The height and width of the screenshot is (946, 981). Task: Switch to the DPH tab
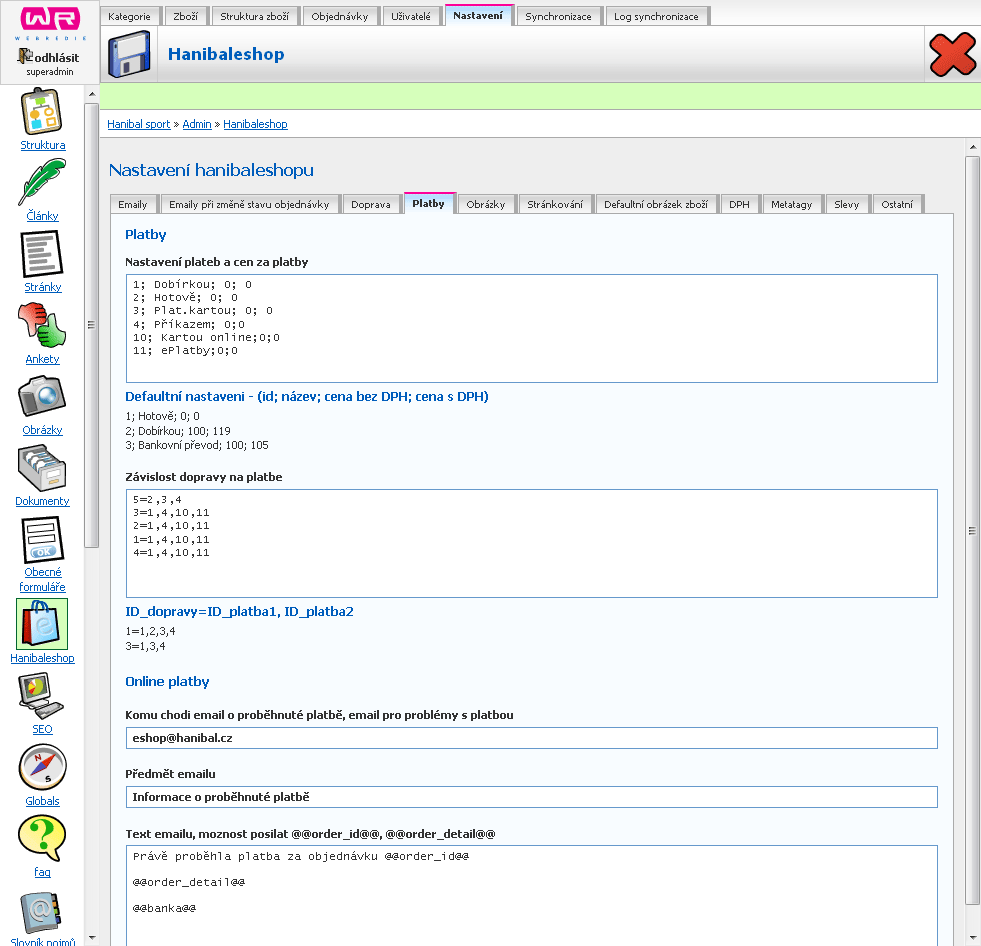pos(740,205)
